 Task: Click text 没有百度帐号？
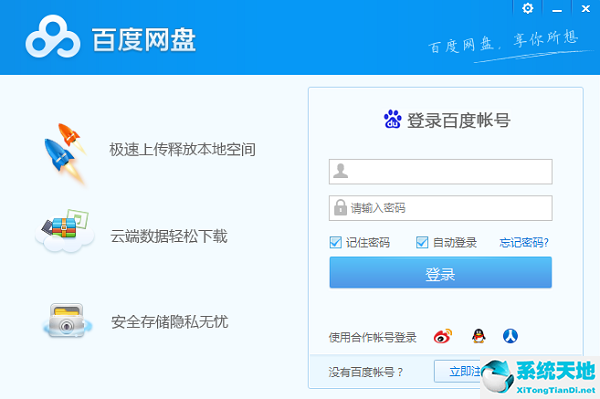tap(366, 372)
